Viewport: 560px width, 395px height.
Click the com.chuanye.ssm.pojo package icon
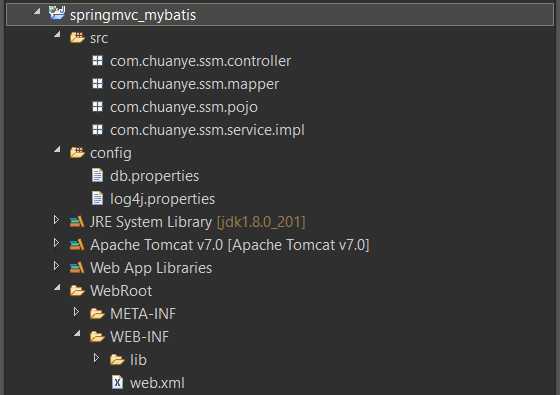click(98, 106)
